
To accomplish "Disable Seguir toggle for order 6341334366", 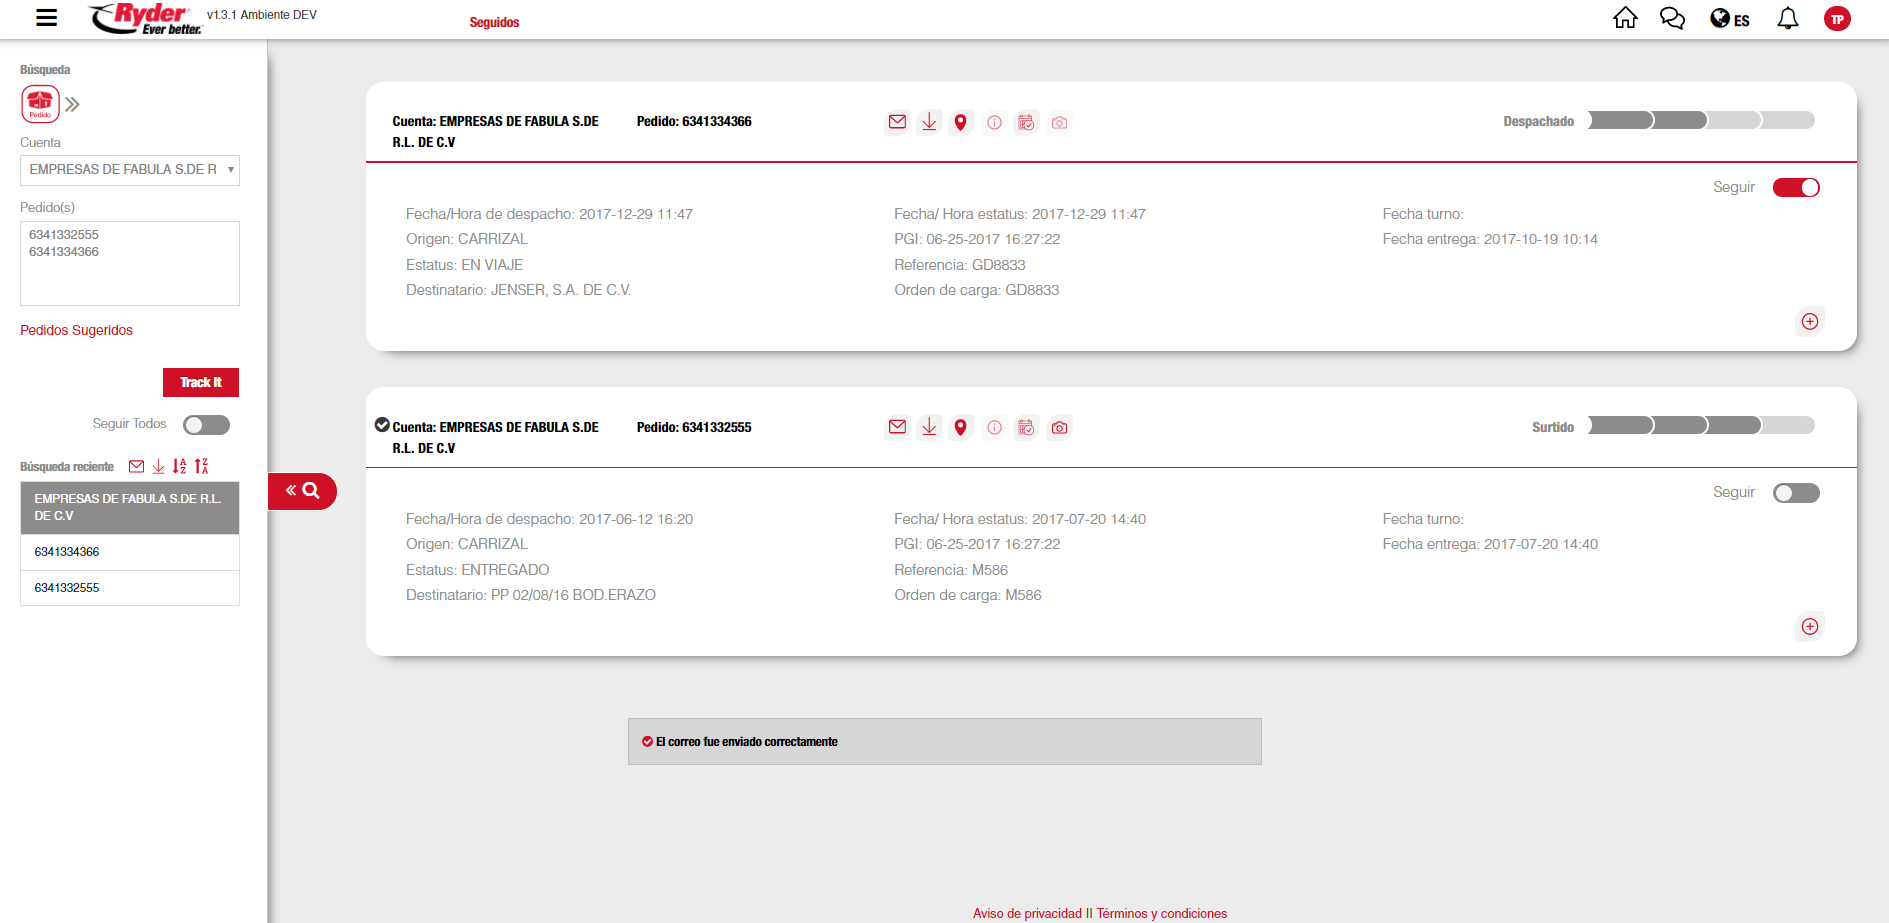I will pos(1795,188).
